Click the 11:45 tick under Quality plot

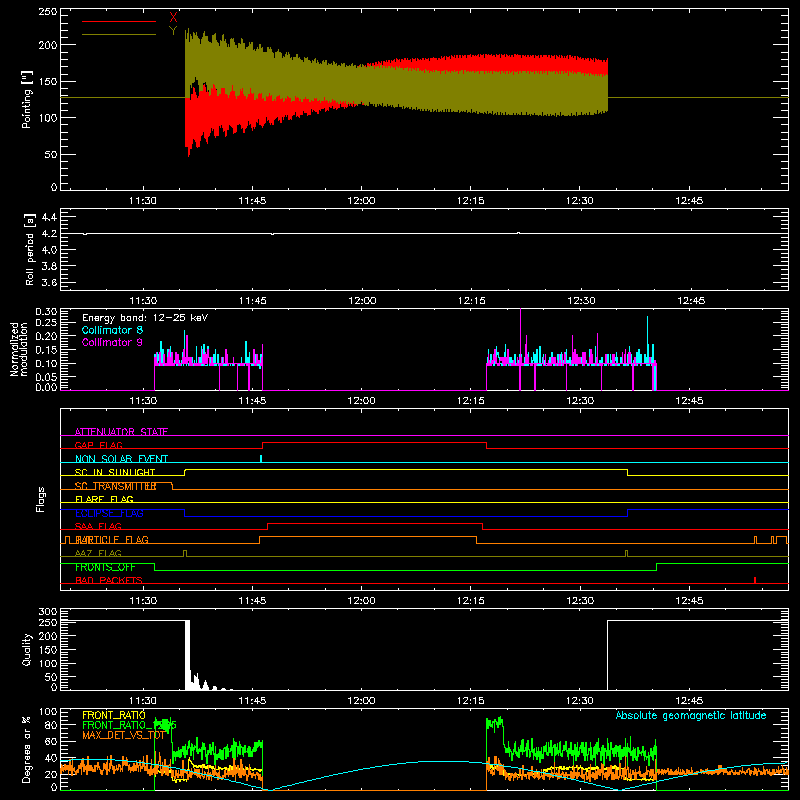[252, 701]
